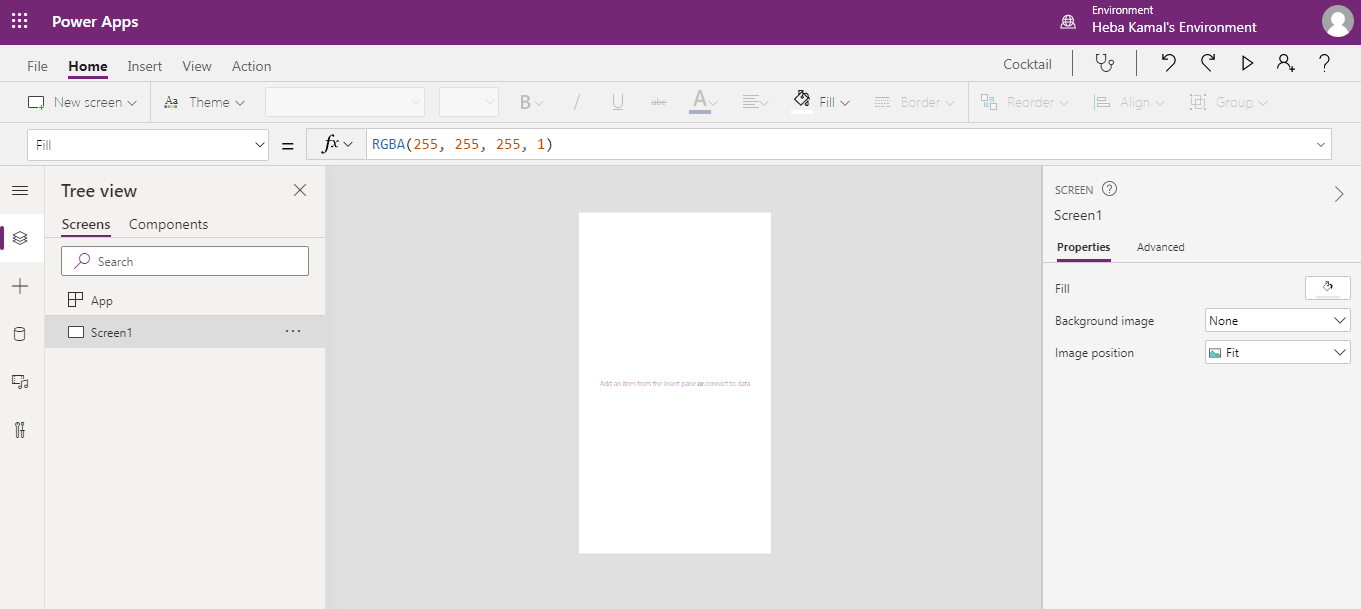The width and height of the screenshot is (1361, 609).
Task: Toggle underline formatting in the ribbon
Action: click(x=617, y=101)
